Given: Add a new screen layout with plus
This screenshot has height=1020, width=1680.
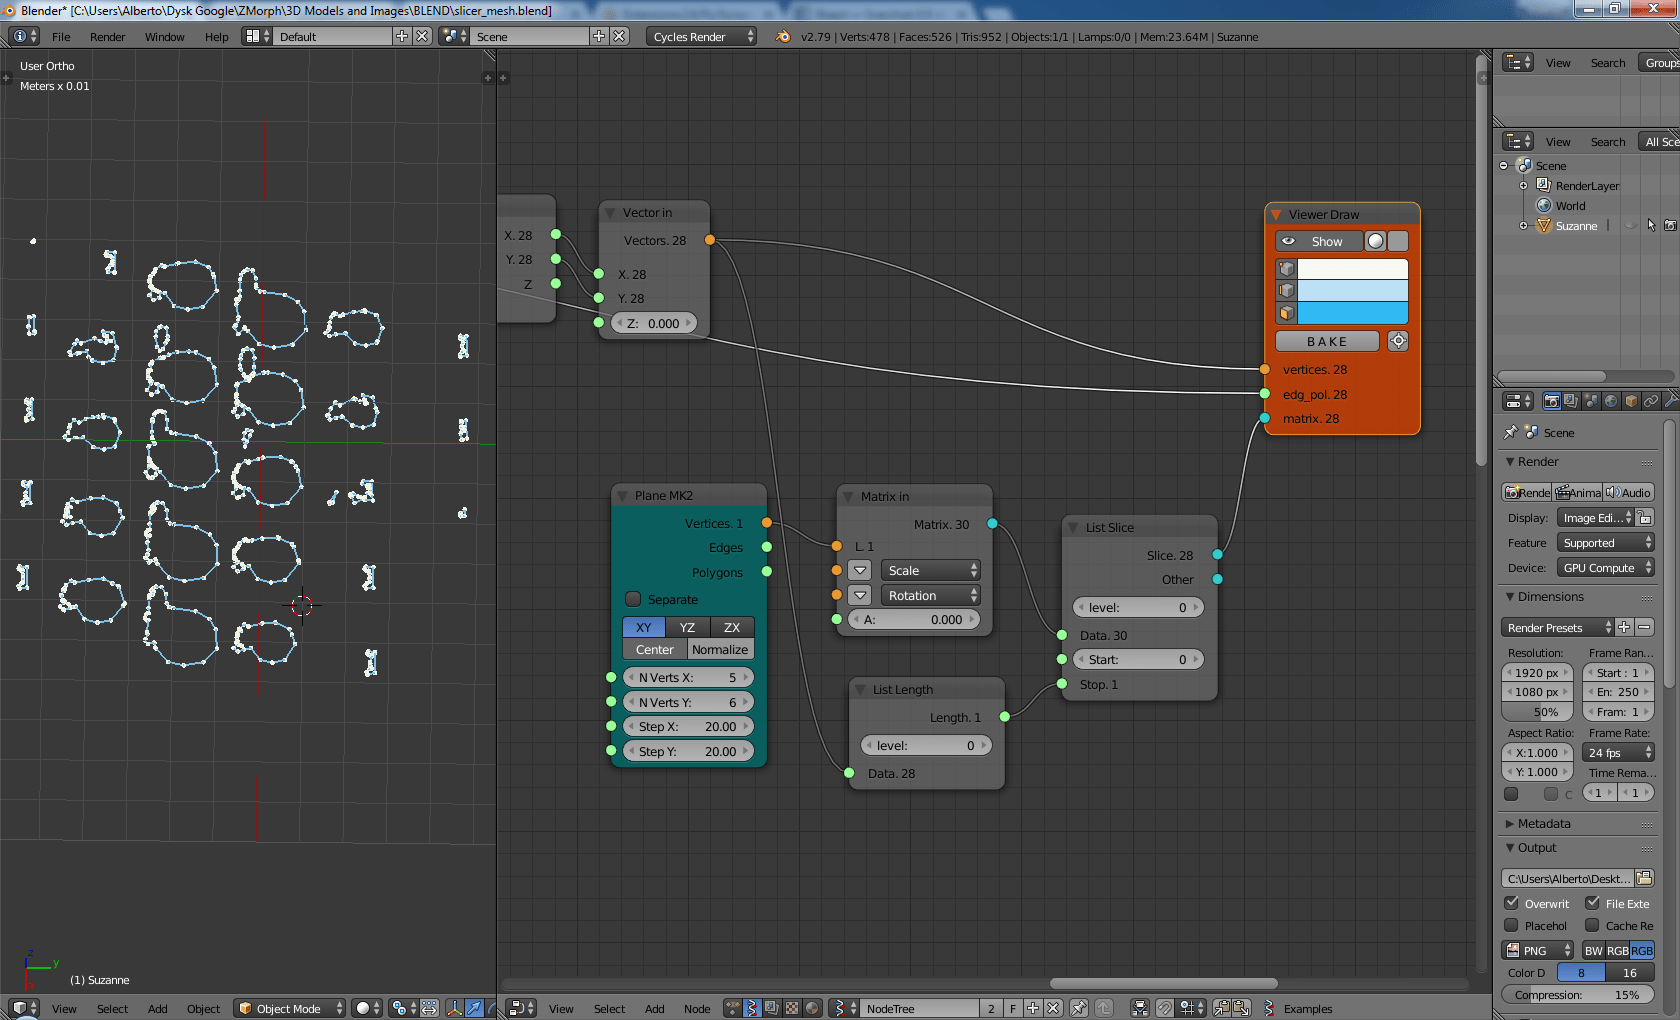Looking at the screenshot, I should click(x=402, y=36).
